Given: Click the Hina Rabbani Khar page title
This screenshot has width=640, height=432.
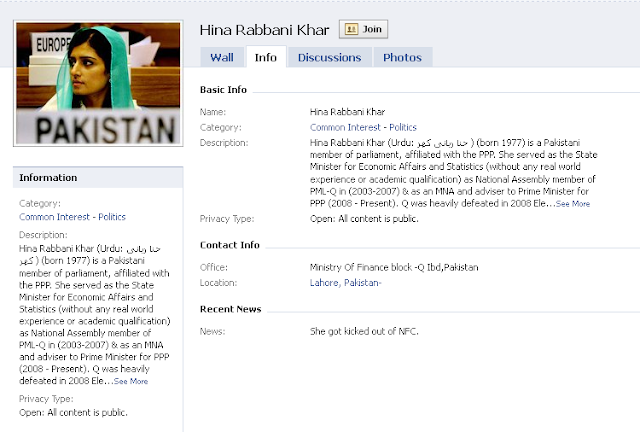Looking at the screenshot, I should coord(264,30).
